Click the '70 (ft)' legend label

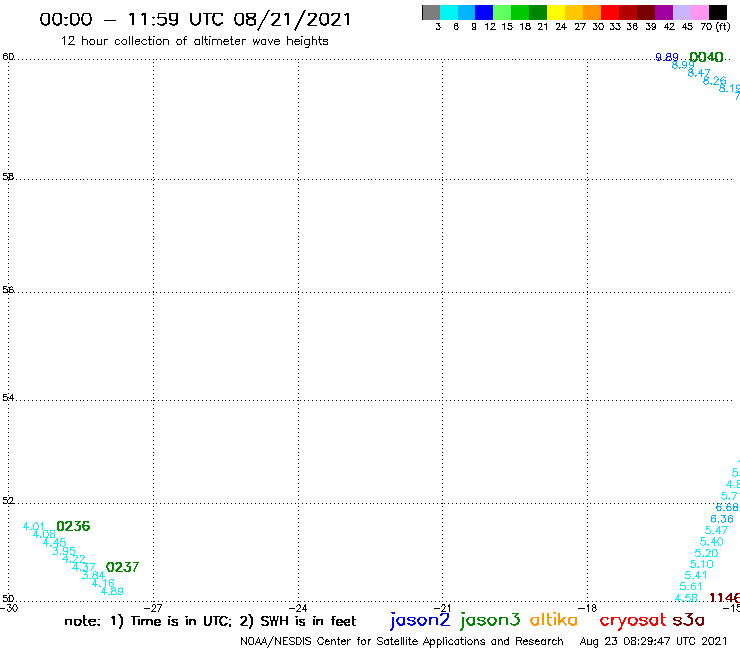[x=715, y=27]
